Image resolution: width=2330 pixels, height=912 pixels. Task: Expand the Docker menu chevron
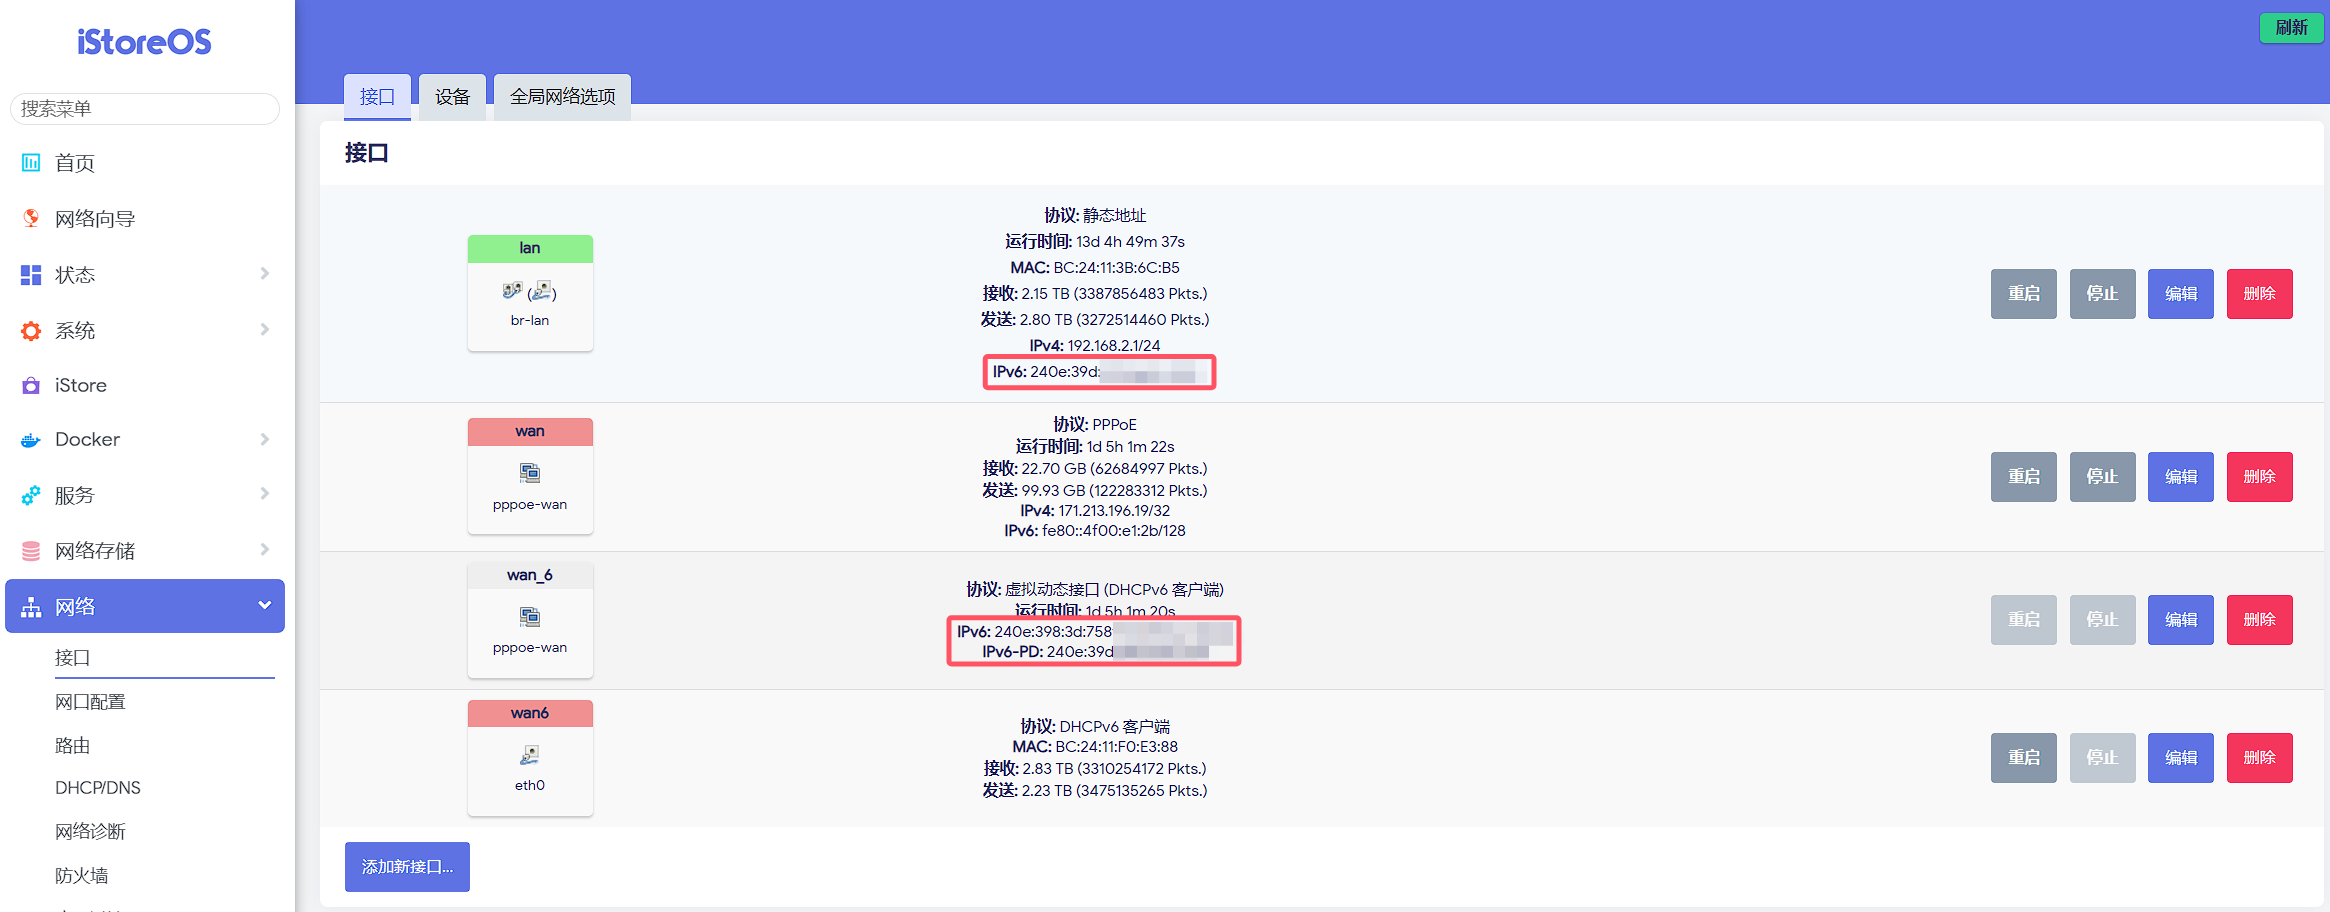coord(264,439)
